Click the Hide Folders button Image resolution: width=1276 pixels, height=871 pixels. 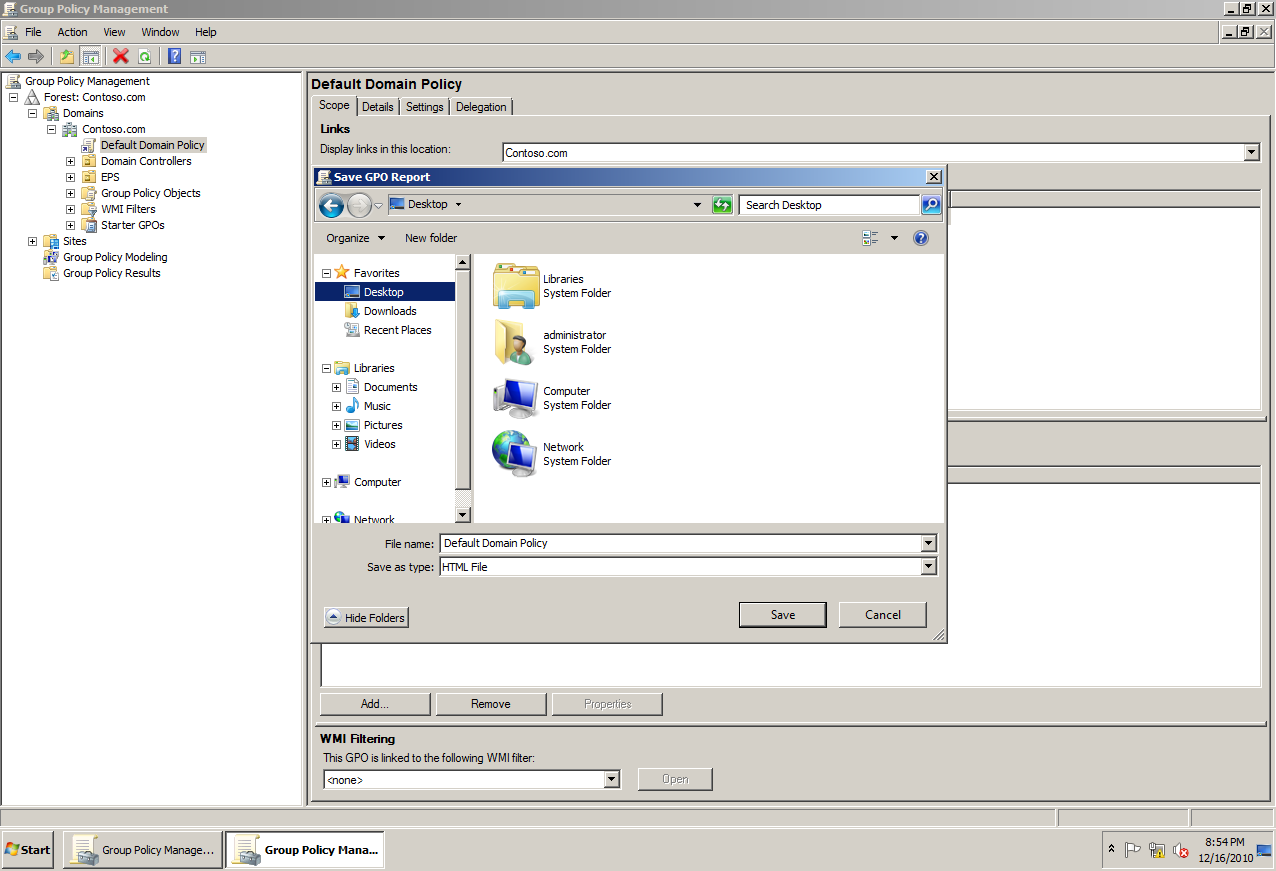tap(366, 617)
